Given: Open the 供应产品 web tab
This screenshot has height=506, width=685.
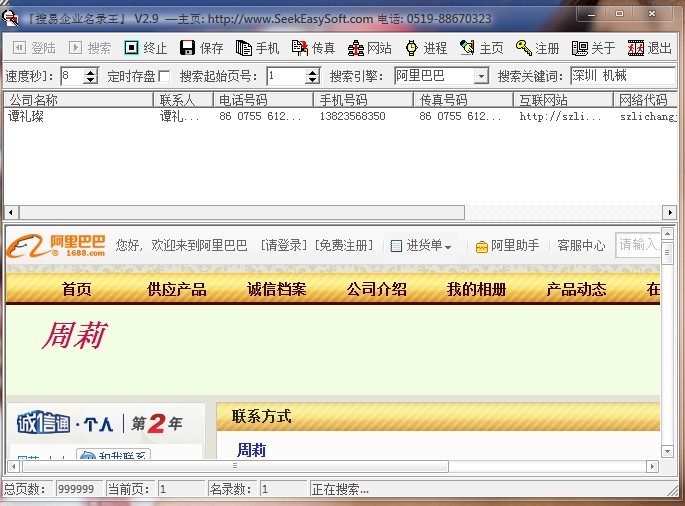Looking at the screenshot, I should [x=176, y=289].
